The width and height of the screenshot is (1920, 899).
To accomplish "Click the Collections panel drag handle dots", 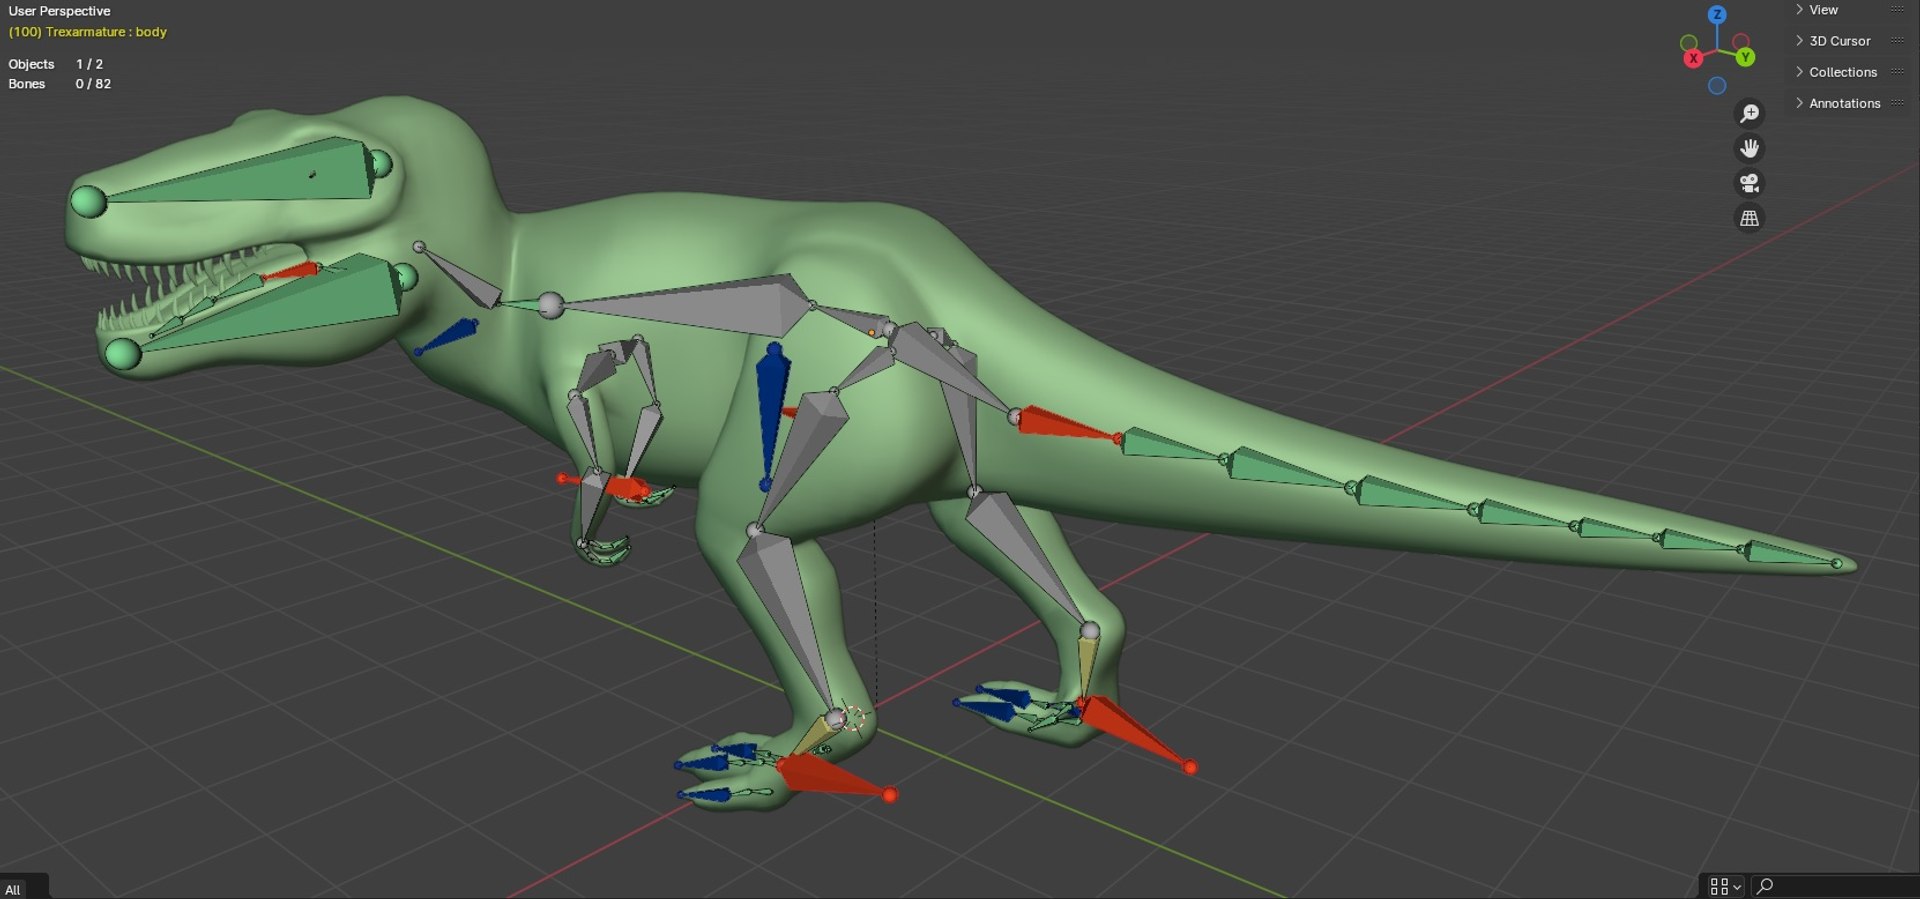I will coord(1897,72).
